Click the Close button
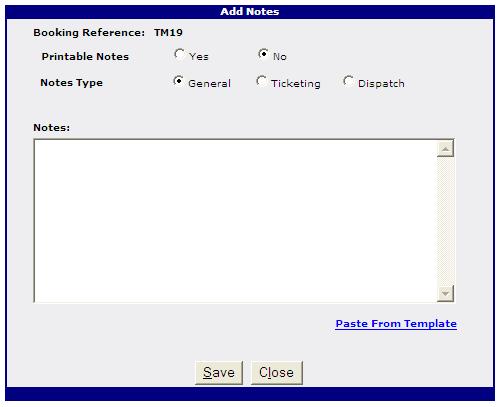Viewport: 501px width, 407px height. click(277, 373)
